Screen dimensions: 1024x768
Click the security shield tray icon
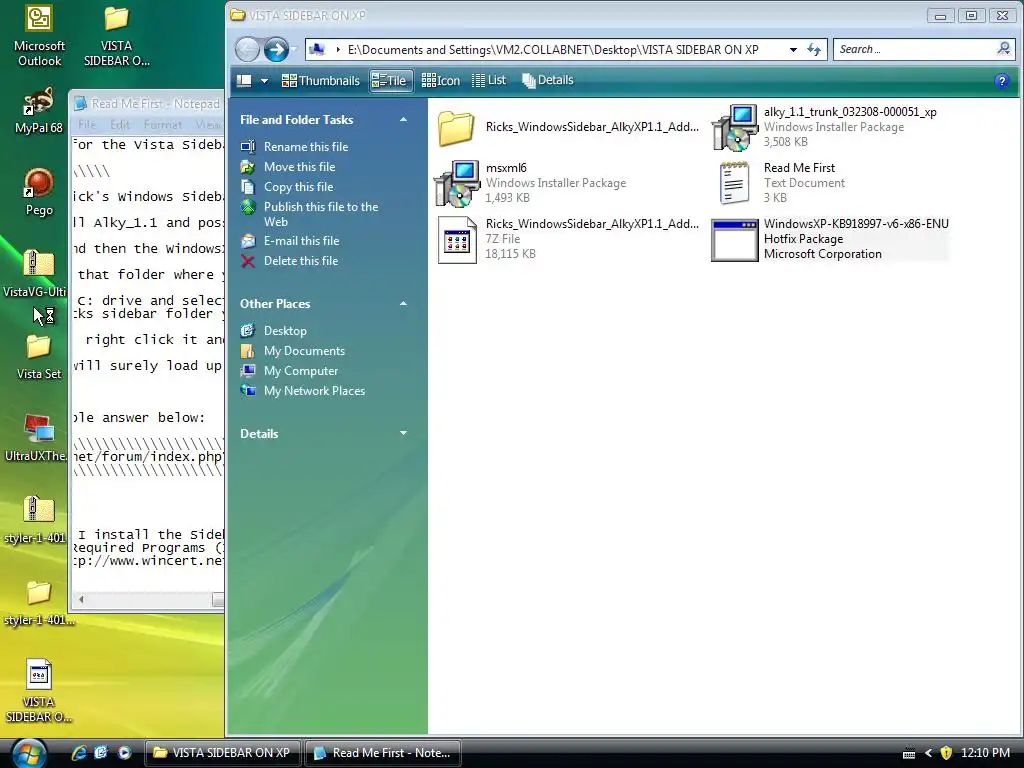(946, 753)
